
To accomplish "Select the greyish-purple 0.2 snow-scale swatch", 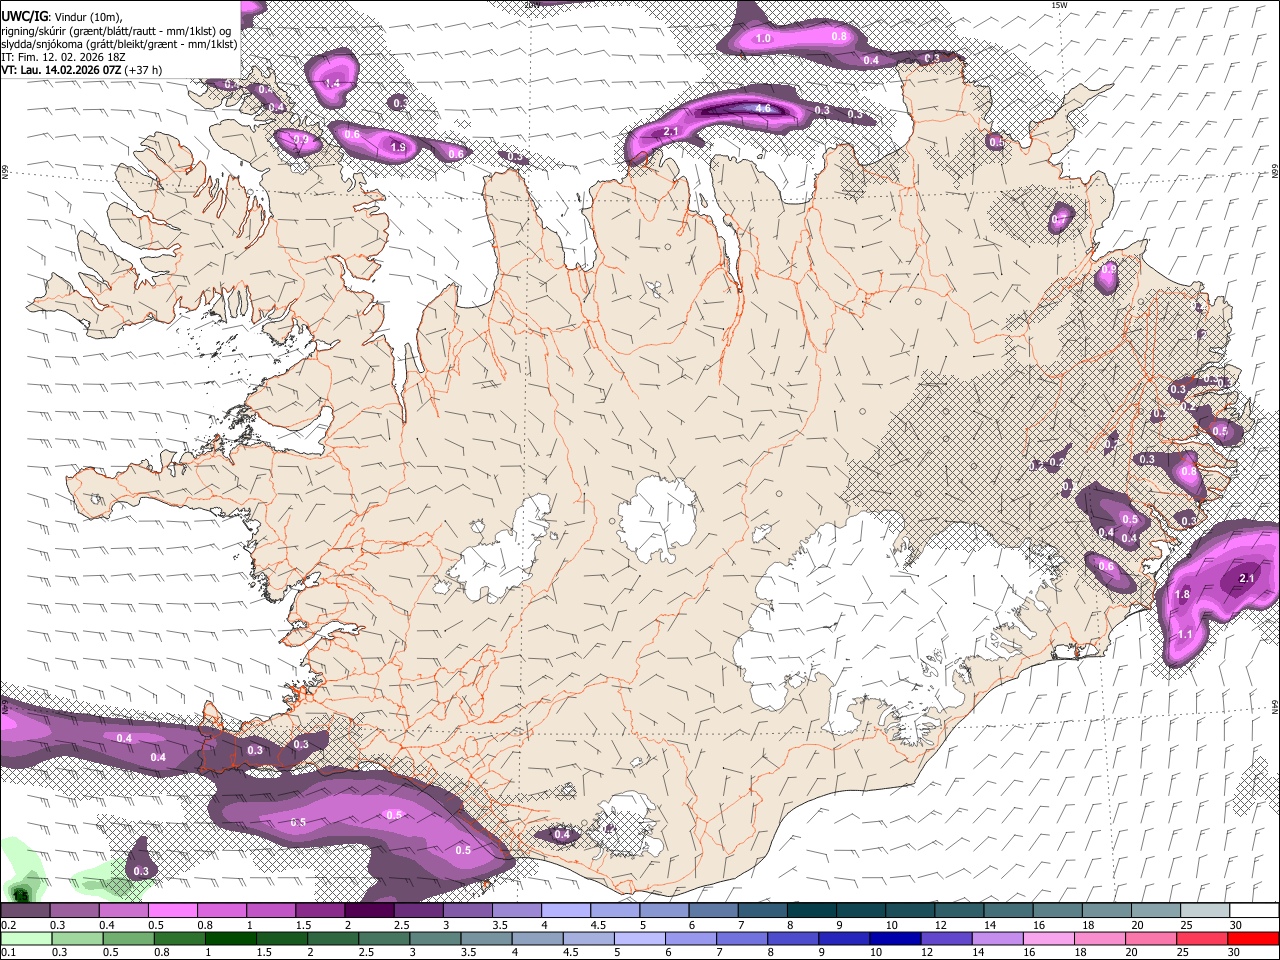I will (25, 911).
